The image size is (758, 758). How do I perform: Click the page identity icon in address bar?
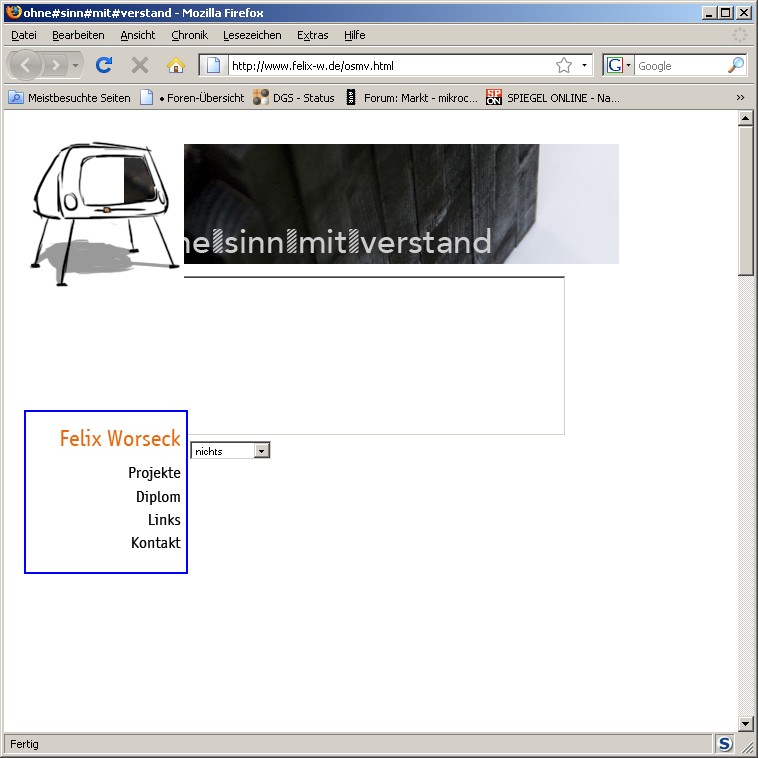coord(213,65)
